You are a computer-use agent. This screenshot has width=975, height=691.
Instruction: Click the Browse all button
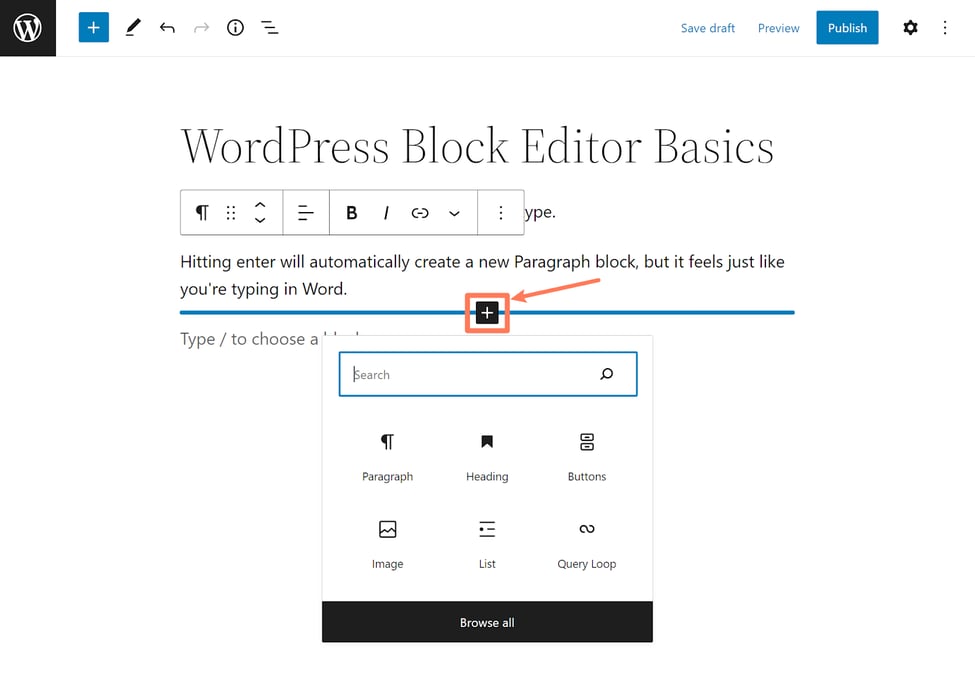coord(487,622)
